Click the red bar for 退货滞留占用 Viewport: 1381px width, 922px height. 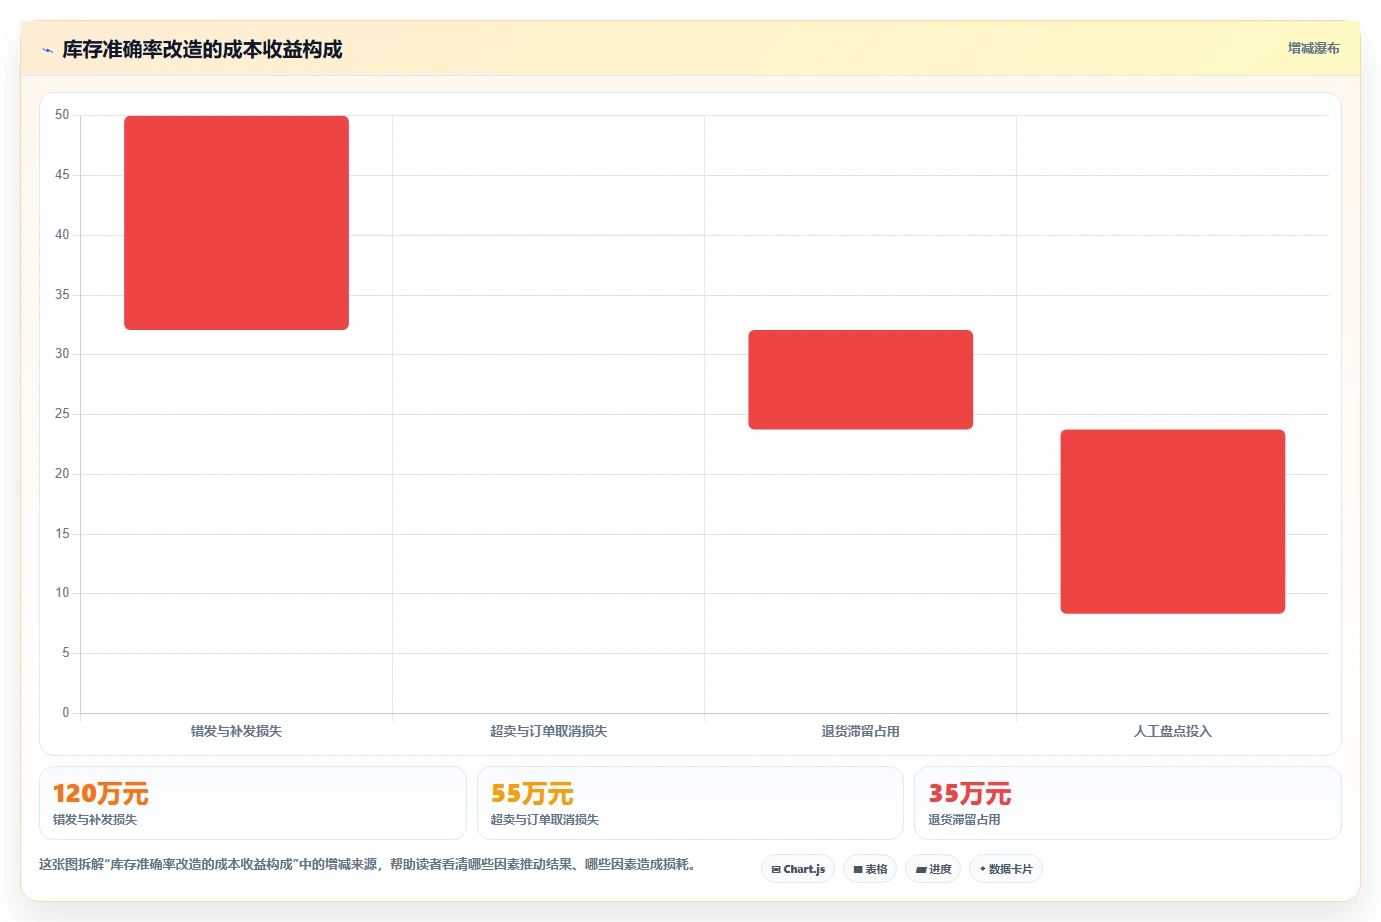pos(860,380)
